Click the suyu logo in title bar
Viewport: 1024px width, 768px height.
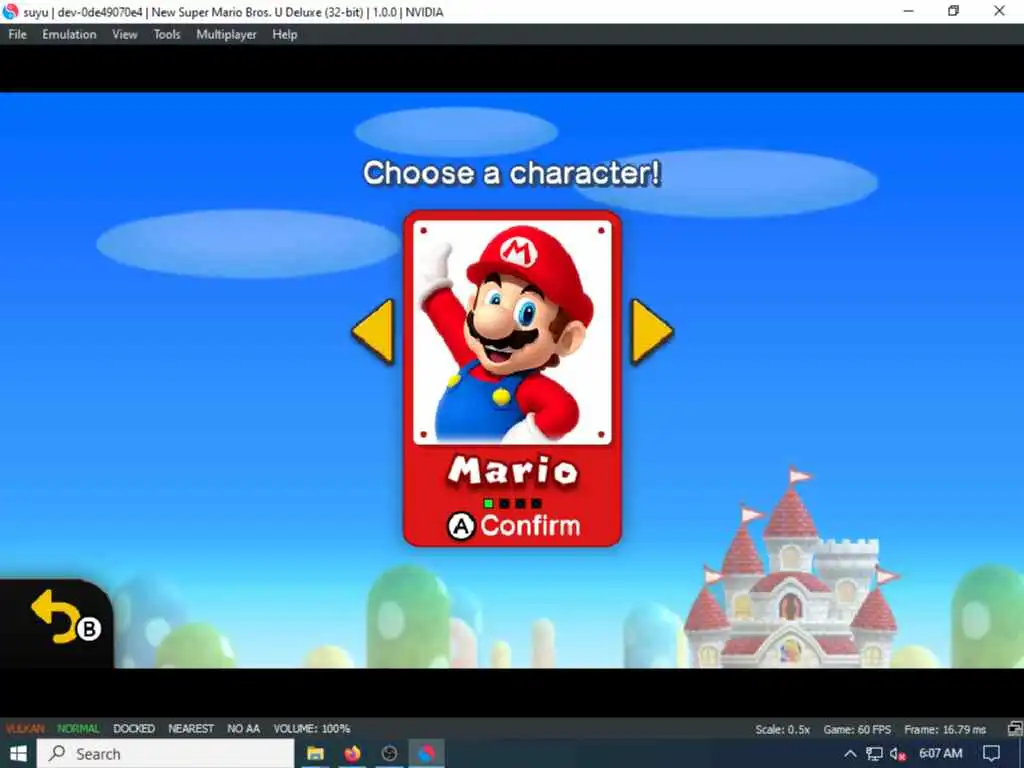click(10, 12)
